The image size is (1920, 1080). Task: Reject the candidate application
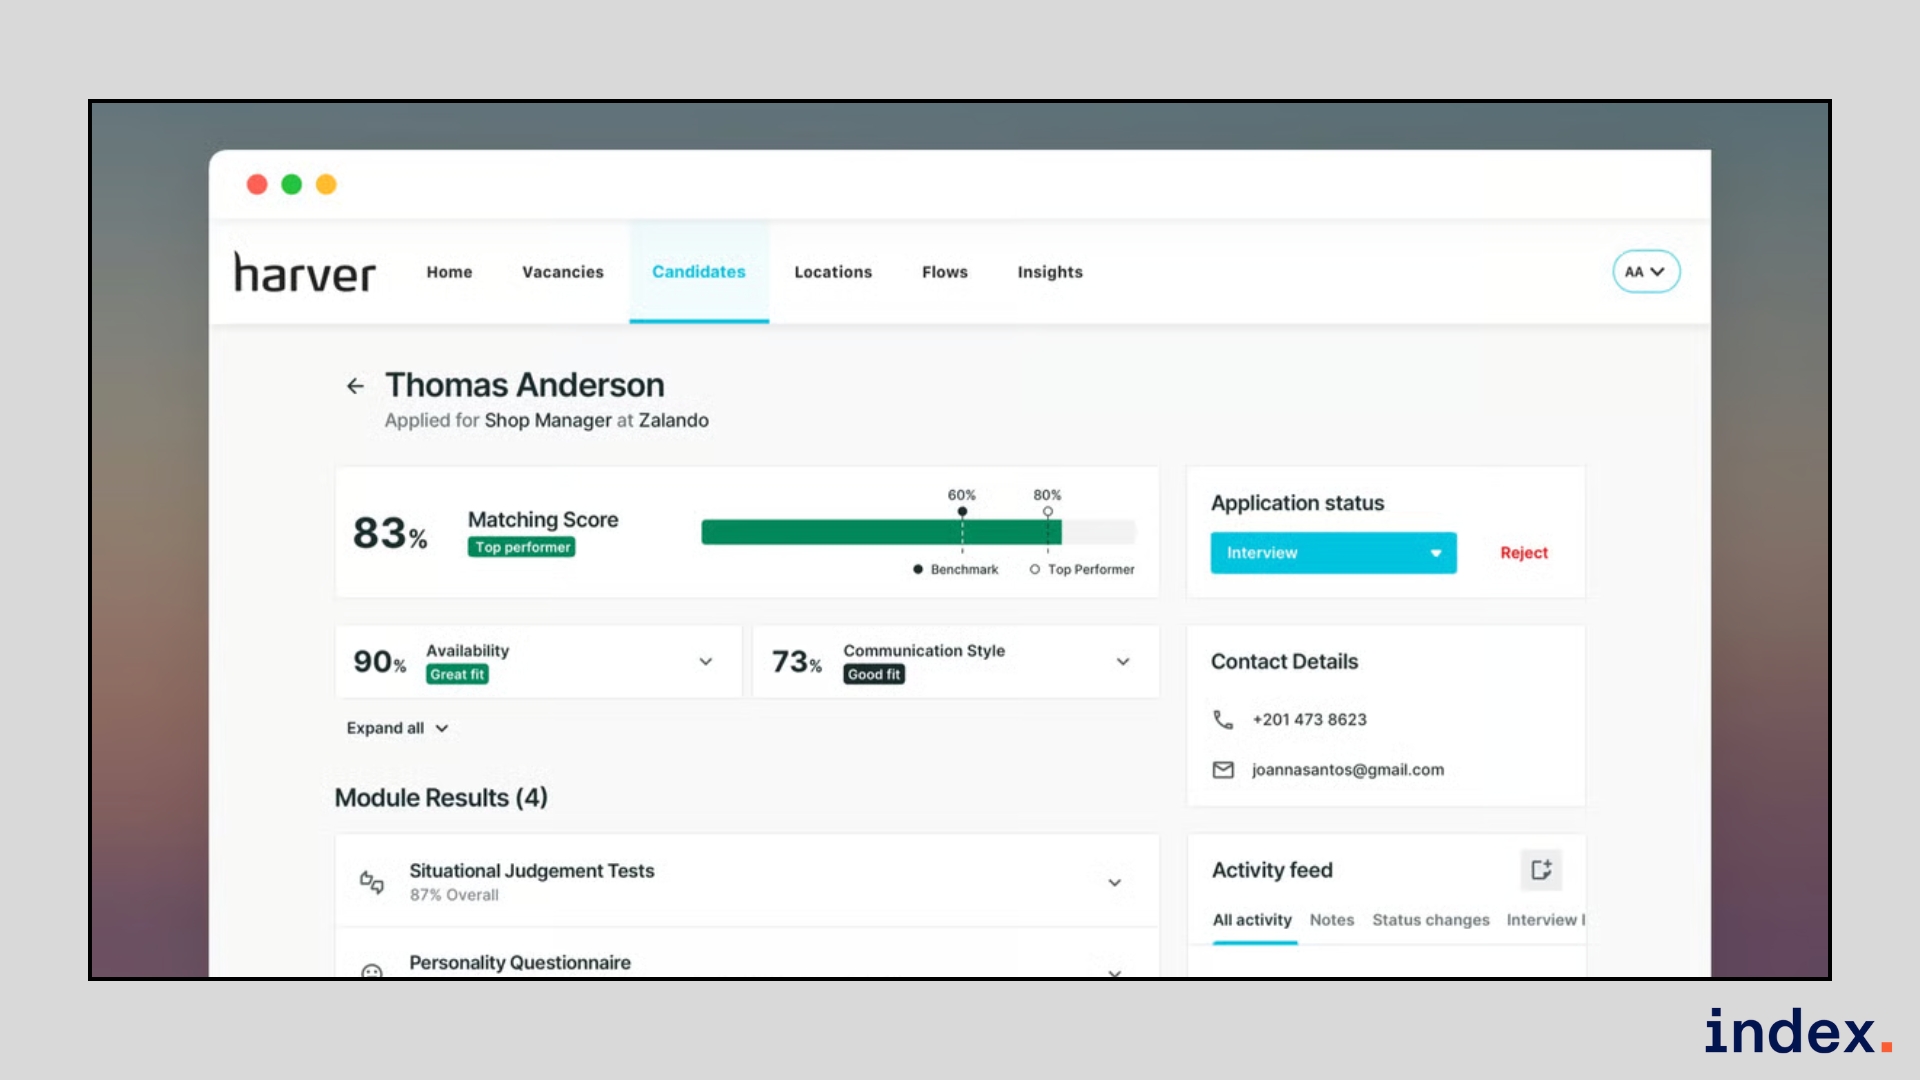coord(1523,553)
